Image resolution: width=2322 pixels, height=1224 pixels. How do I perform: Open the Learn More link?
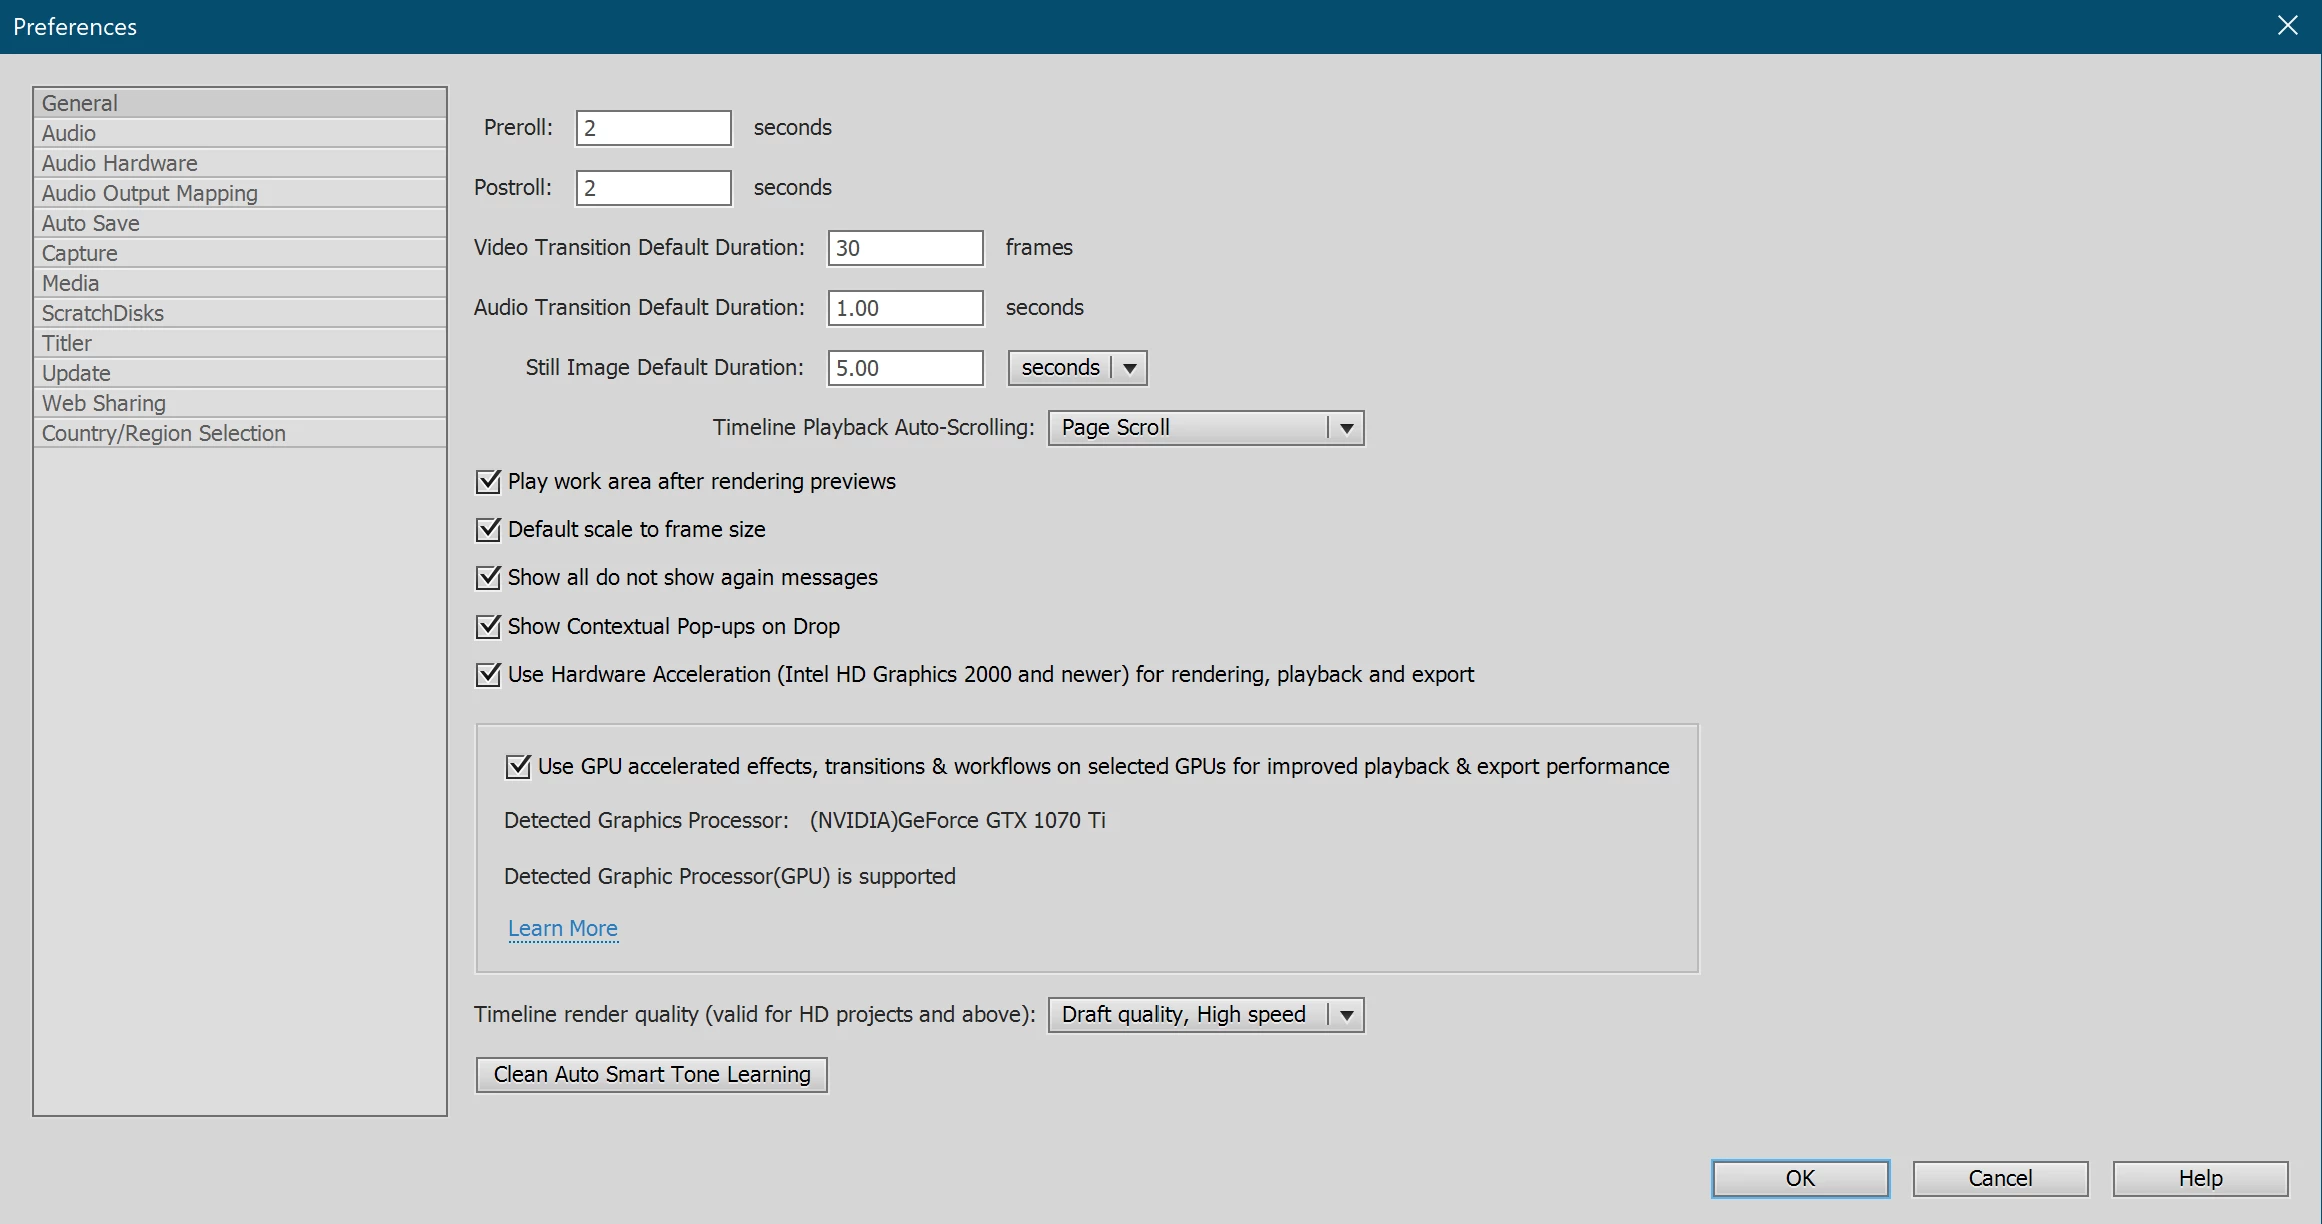point(563,929)
